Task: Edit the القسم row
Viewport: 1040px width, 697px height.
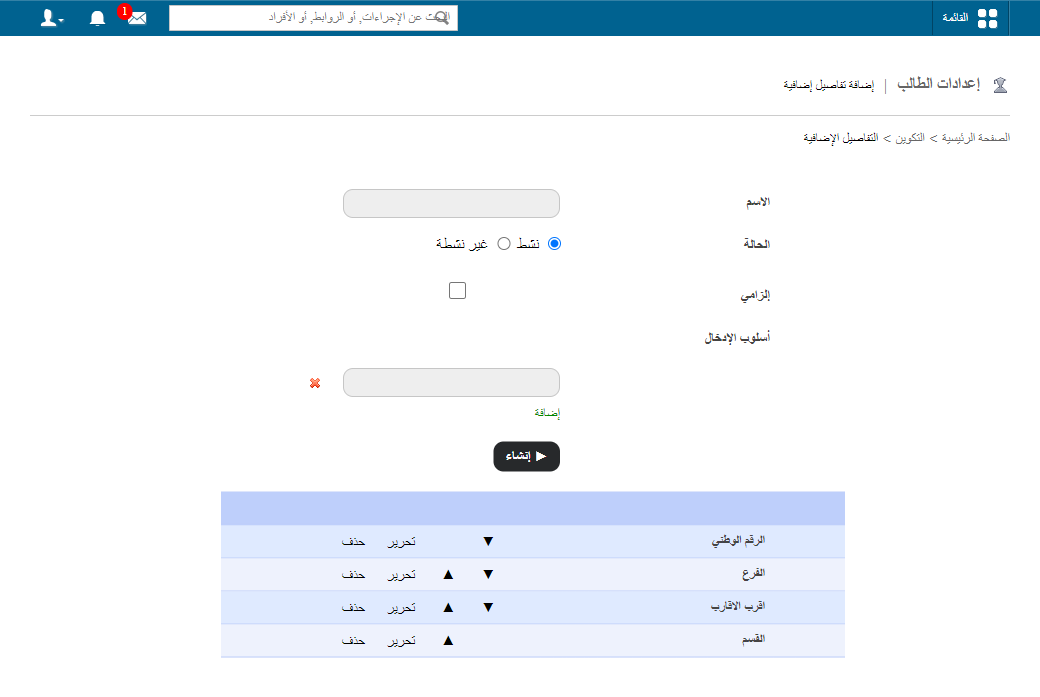Action: point(402,641)
